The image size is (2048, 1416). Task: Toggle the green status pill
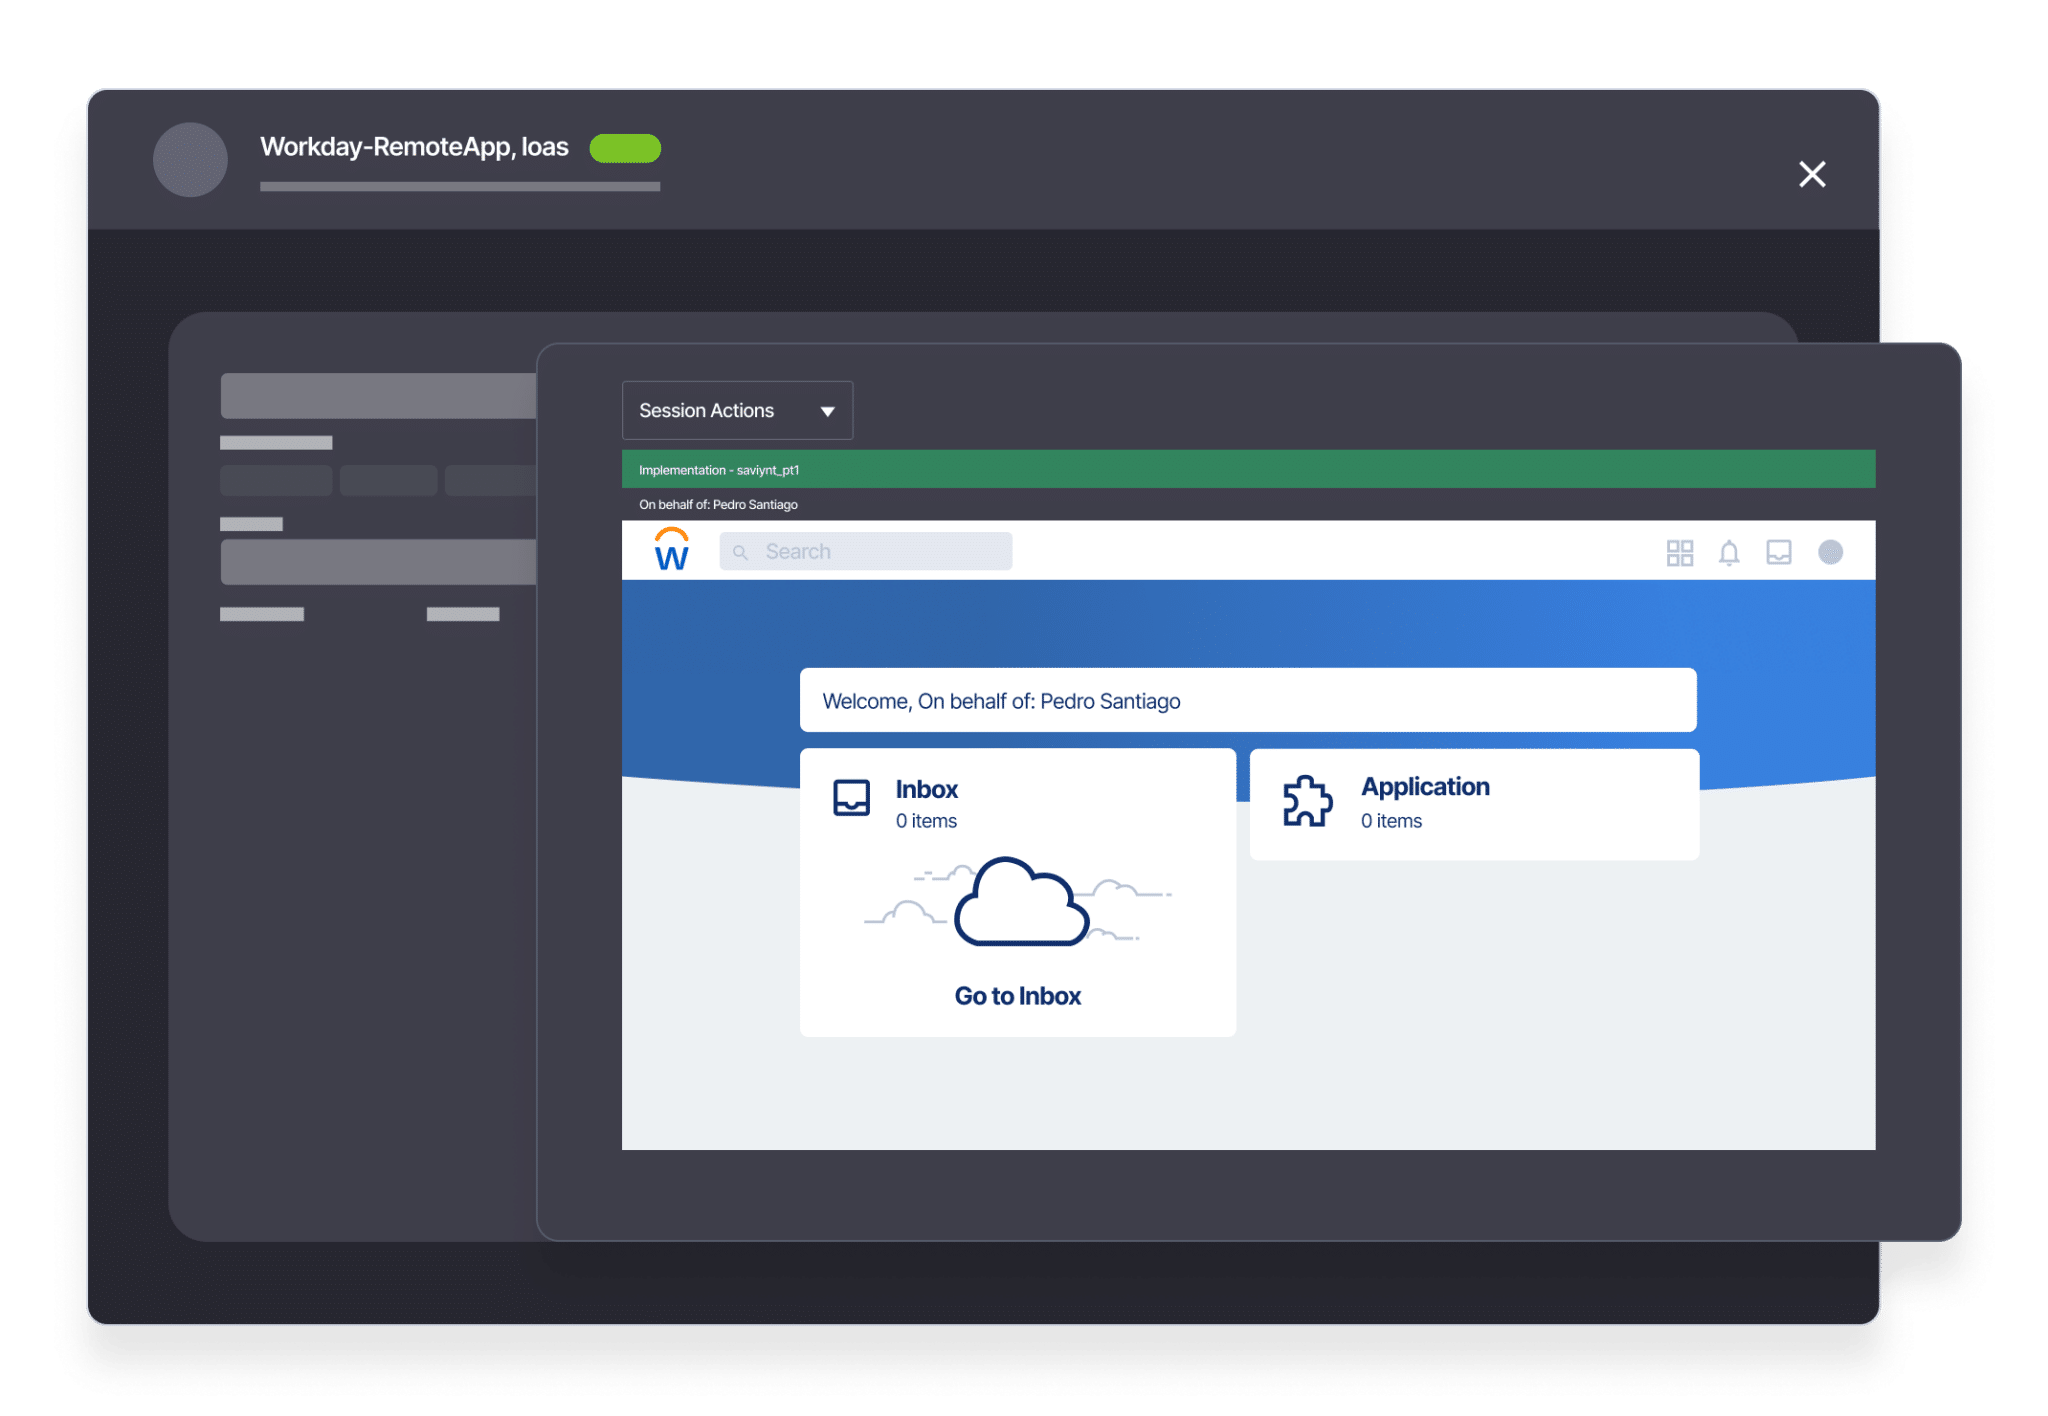[625, 148]
